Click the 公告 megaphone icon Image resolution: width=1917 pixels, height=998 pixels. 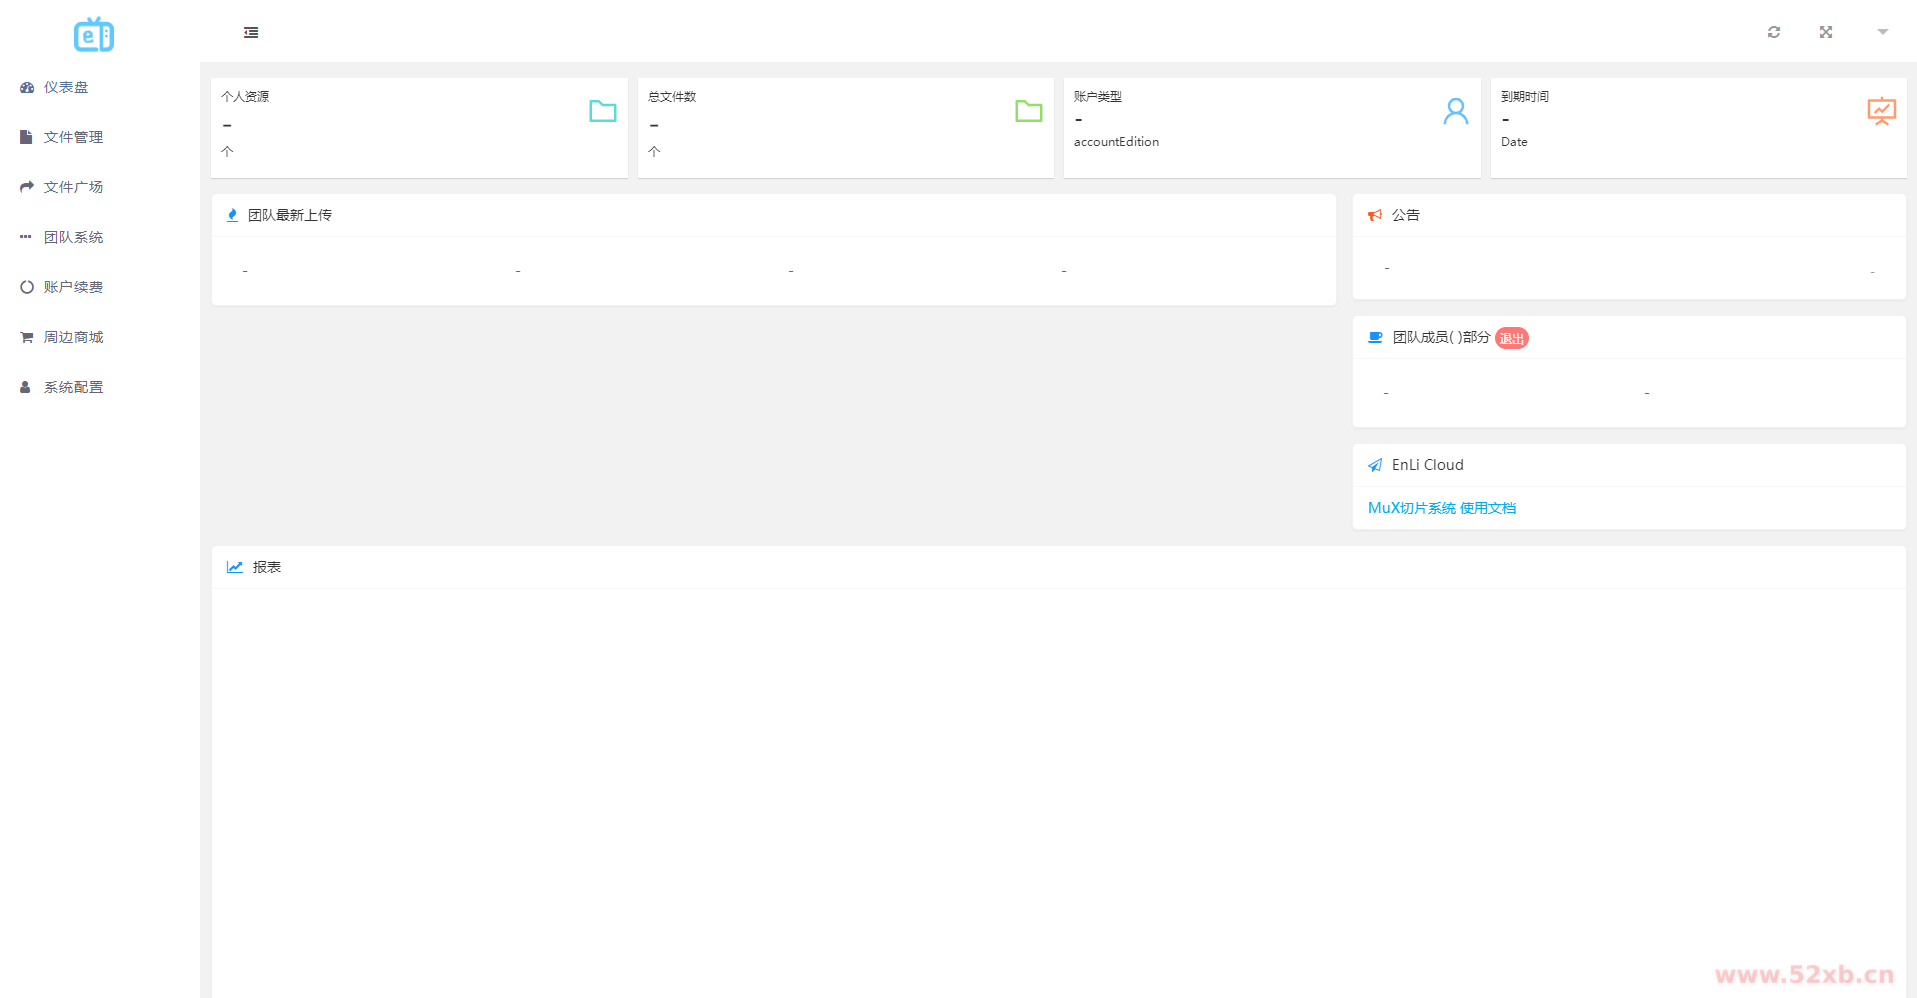tap(1375, 215)
